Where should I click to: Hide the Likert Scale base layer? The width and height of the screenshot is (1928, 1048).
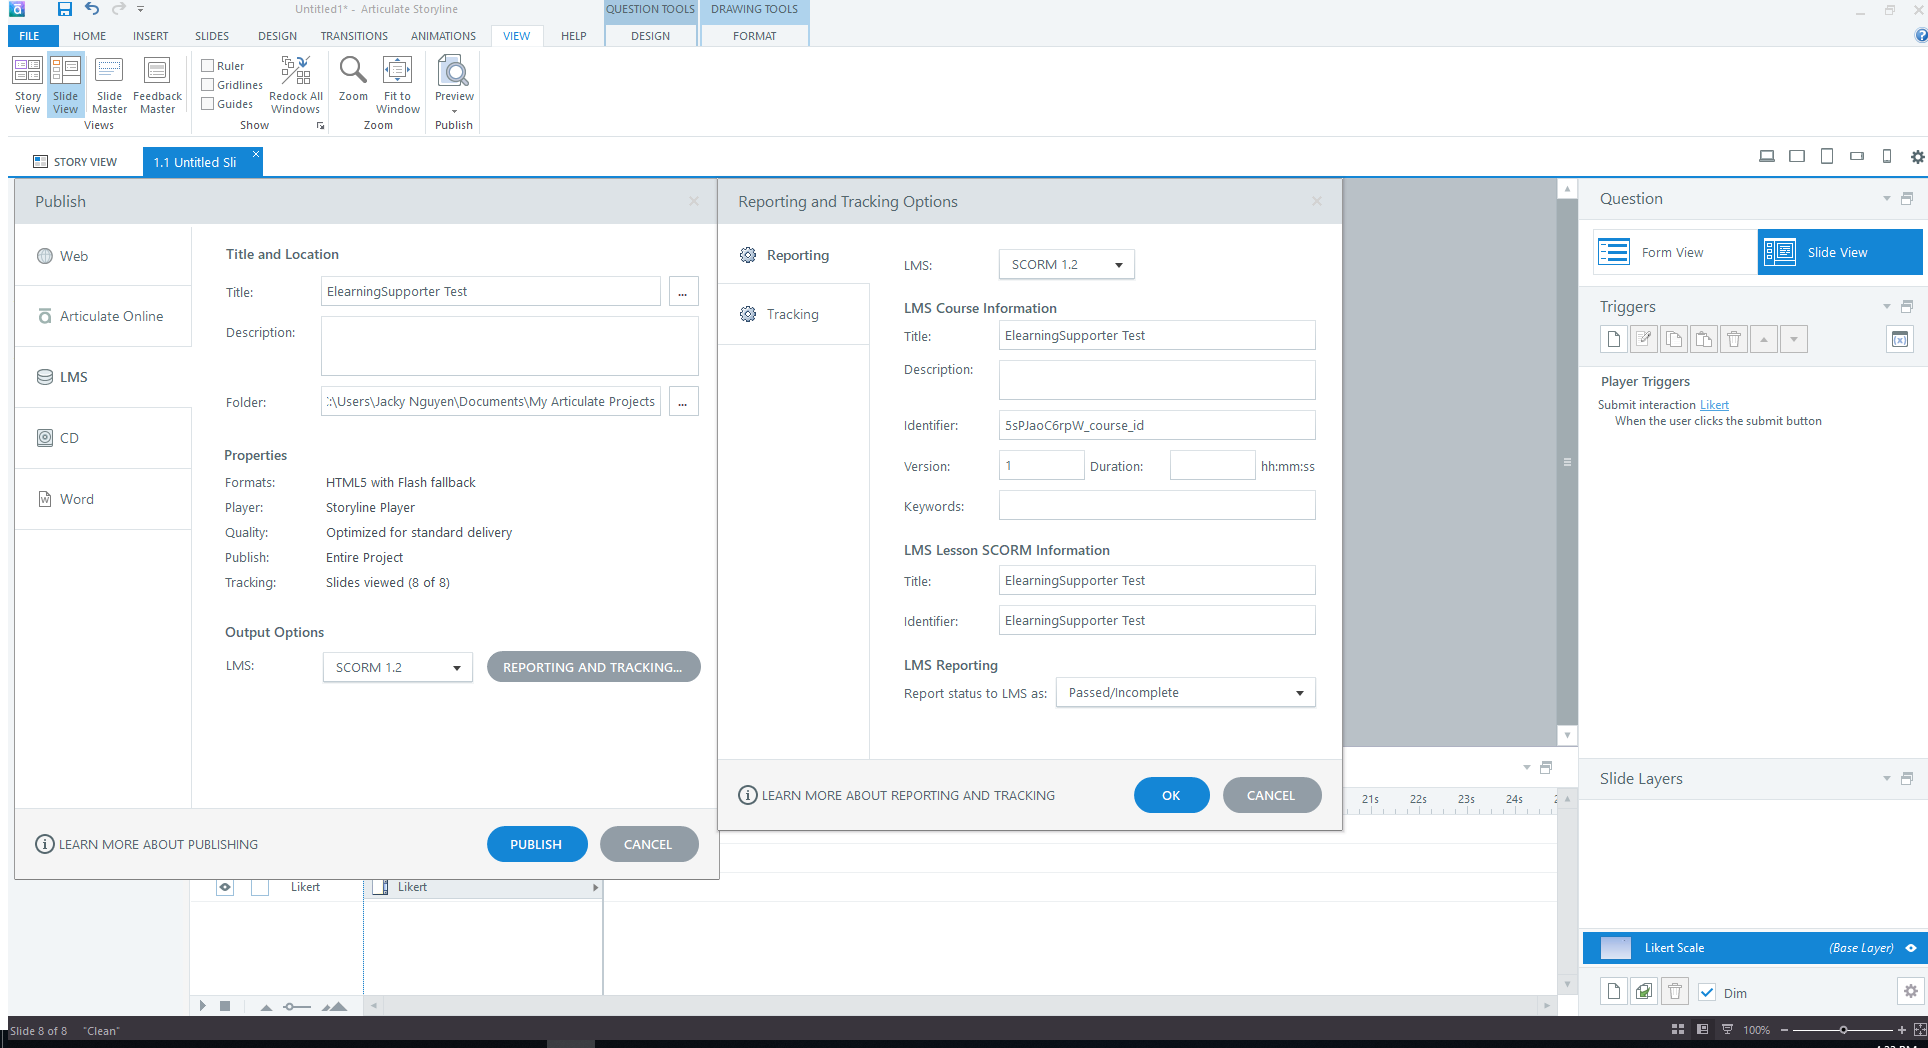pos(1909,947)
